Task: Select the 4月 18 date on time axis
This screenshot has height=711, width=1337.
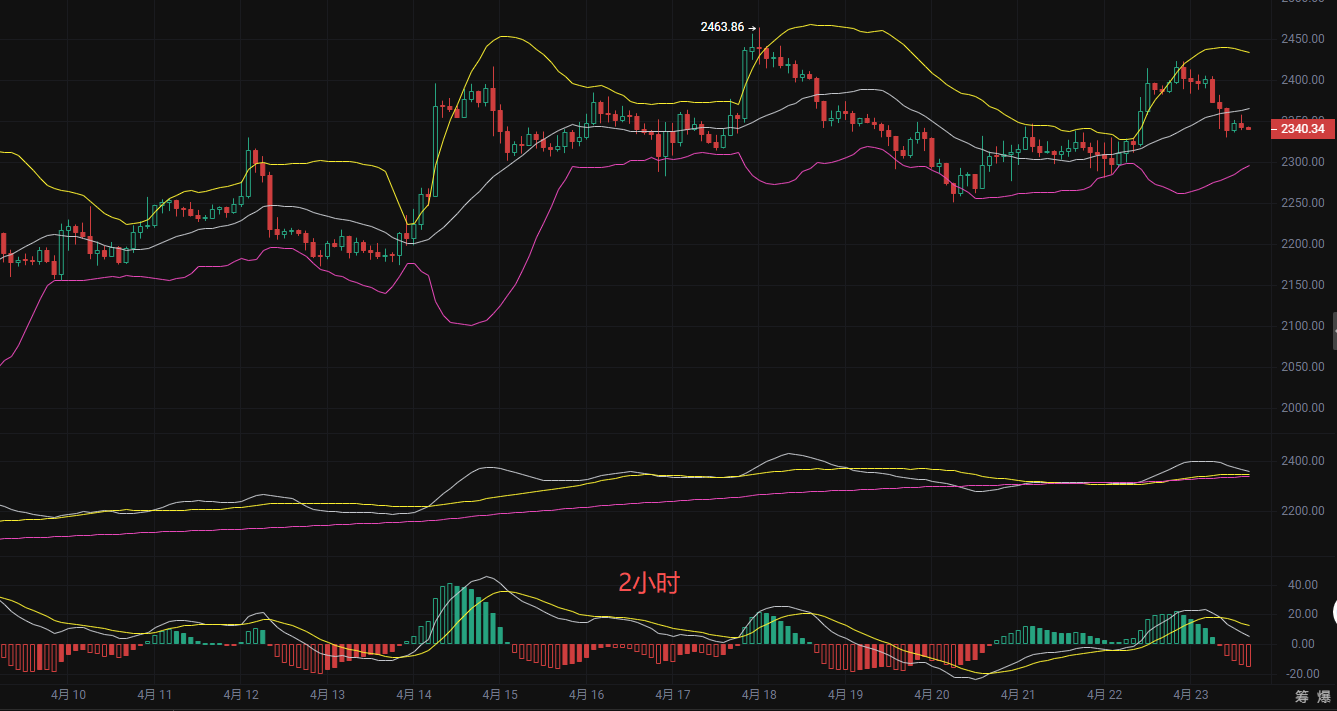Action: point(759,694)
